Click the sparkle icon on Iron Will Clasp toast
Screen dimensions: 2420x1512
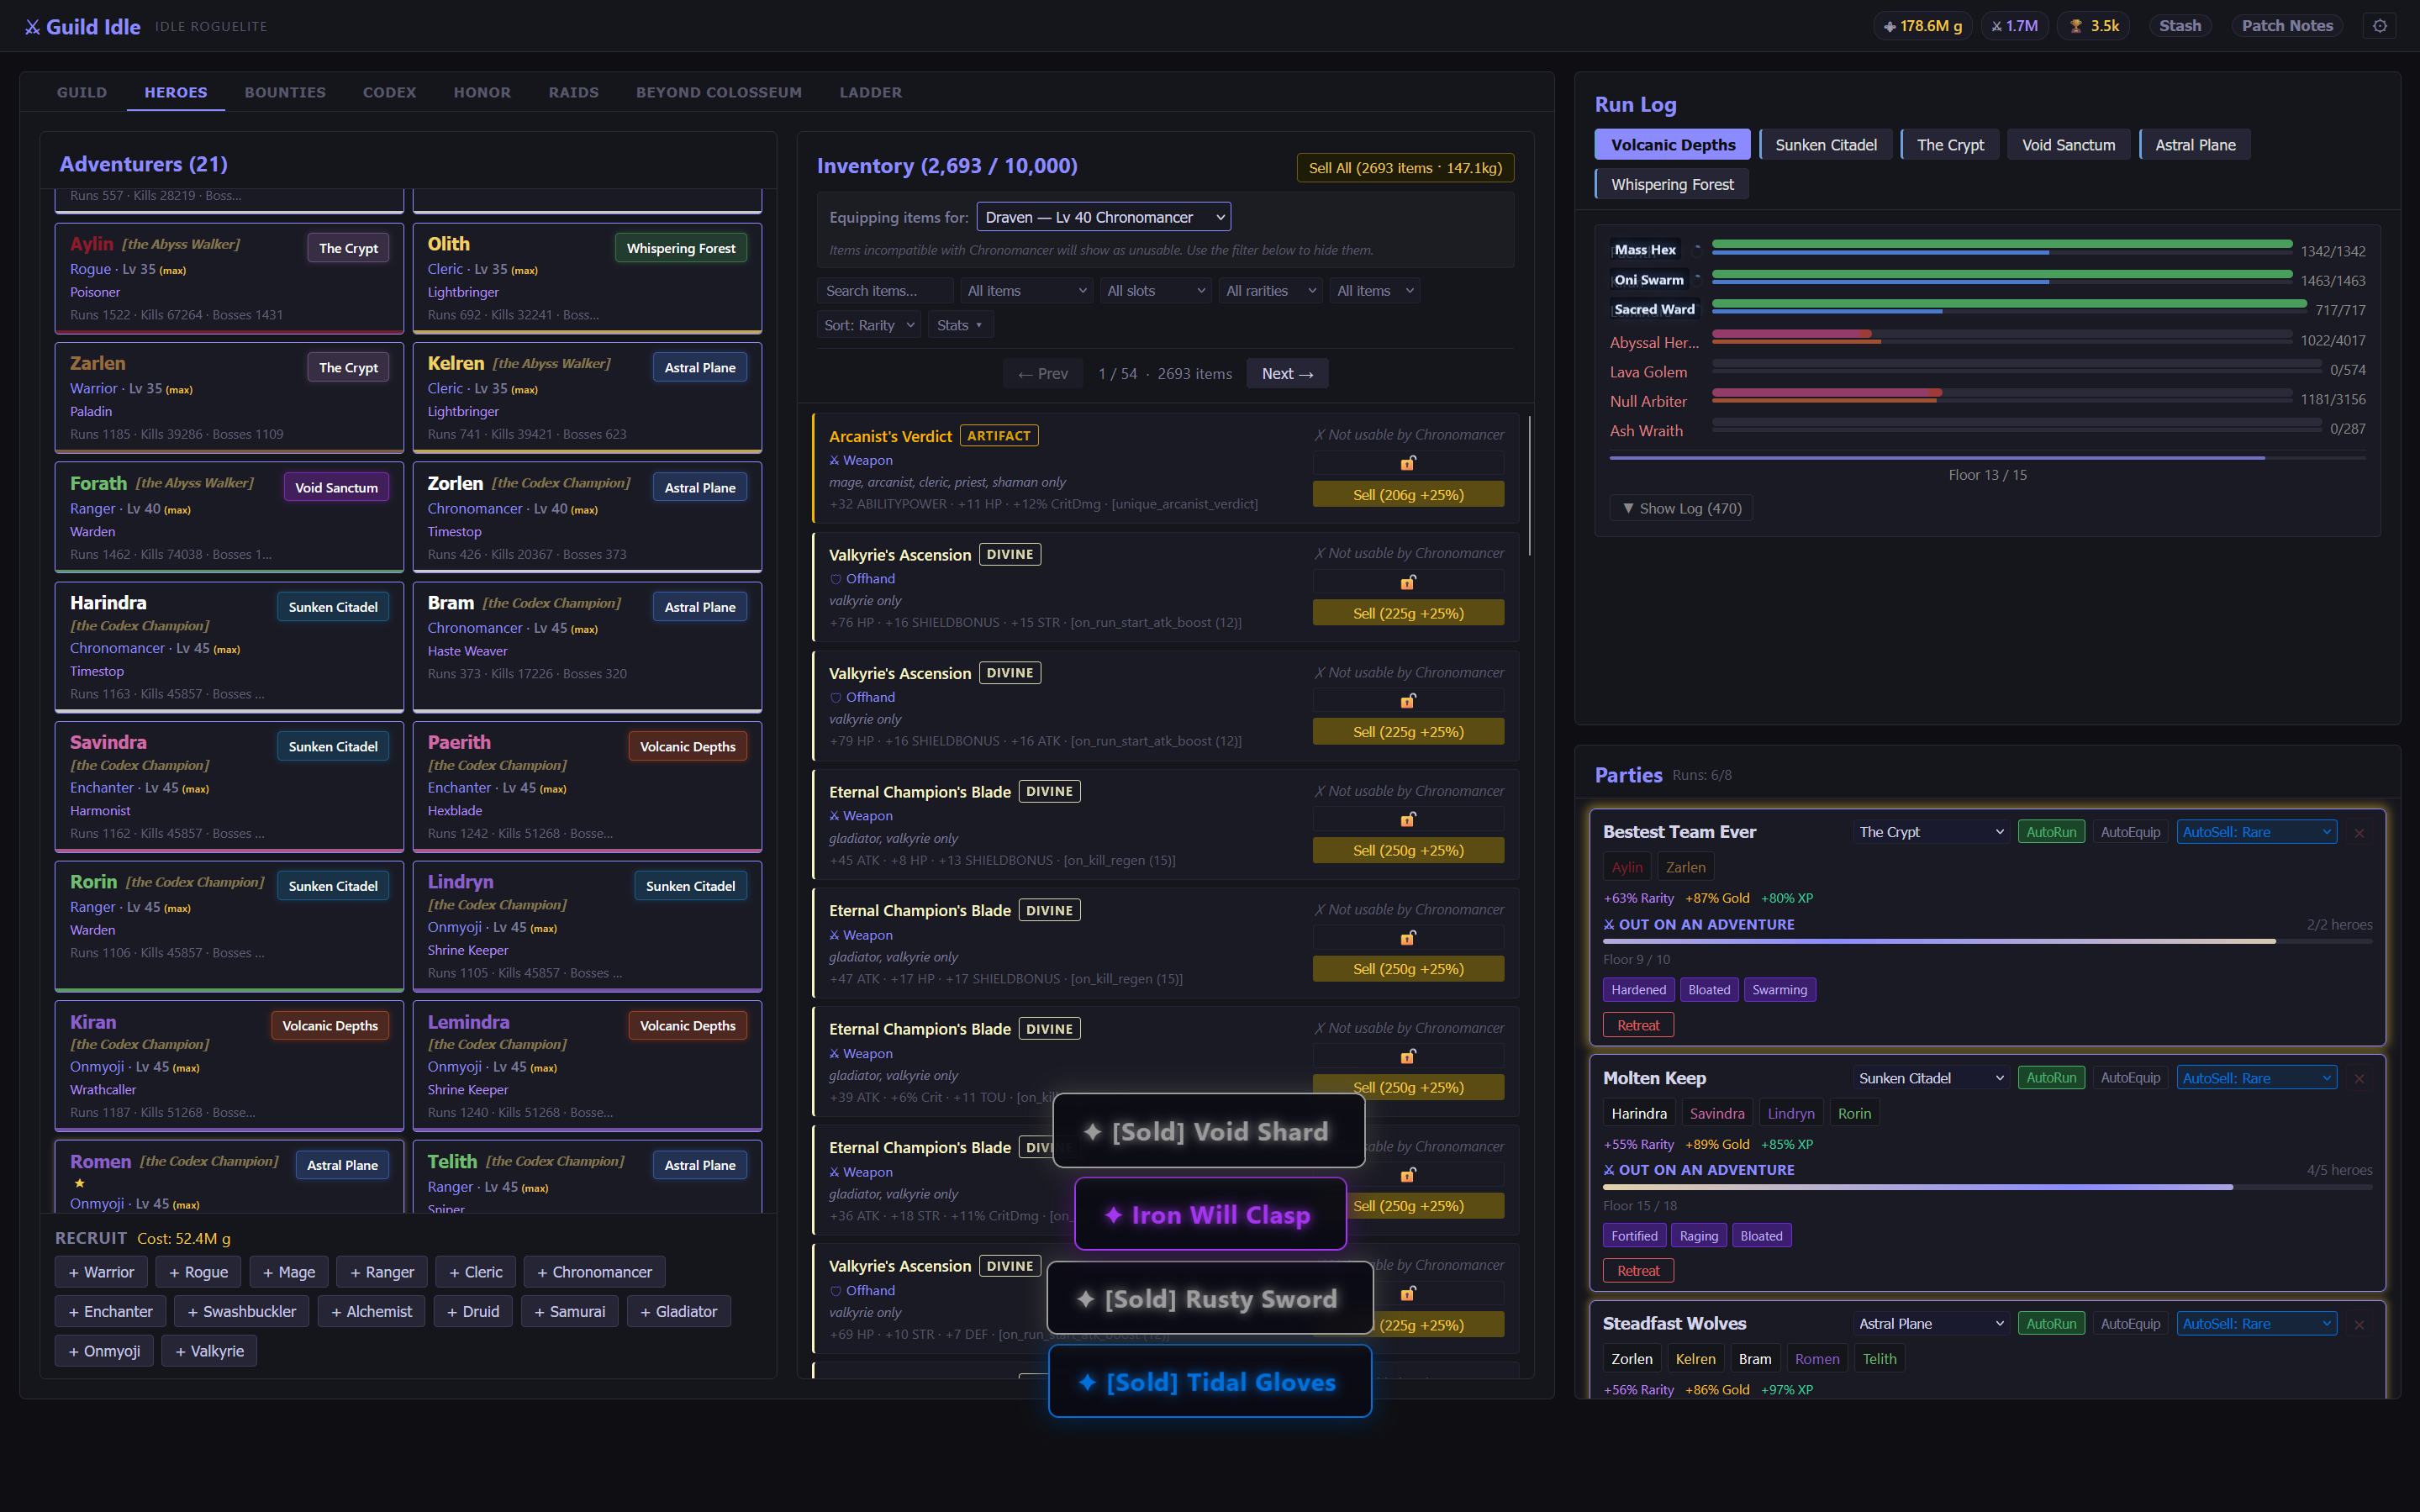1113,1215
